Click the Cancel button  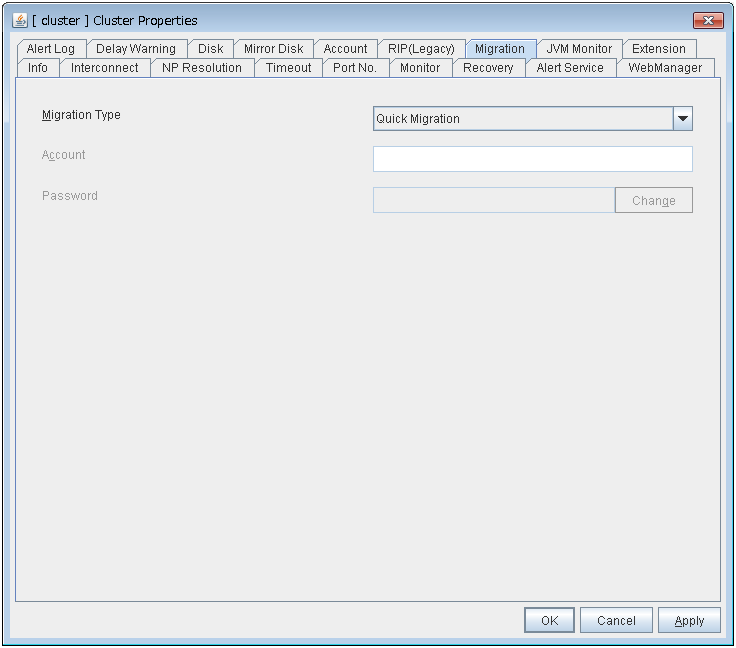(x=616, y=620)
